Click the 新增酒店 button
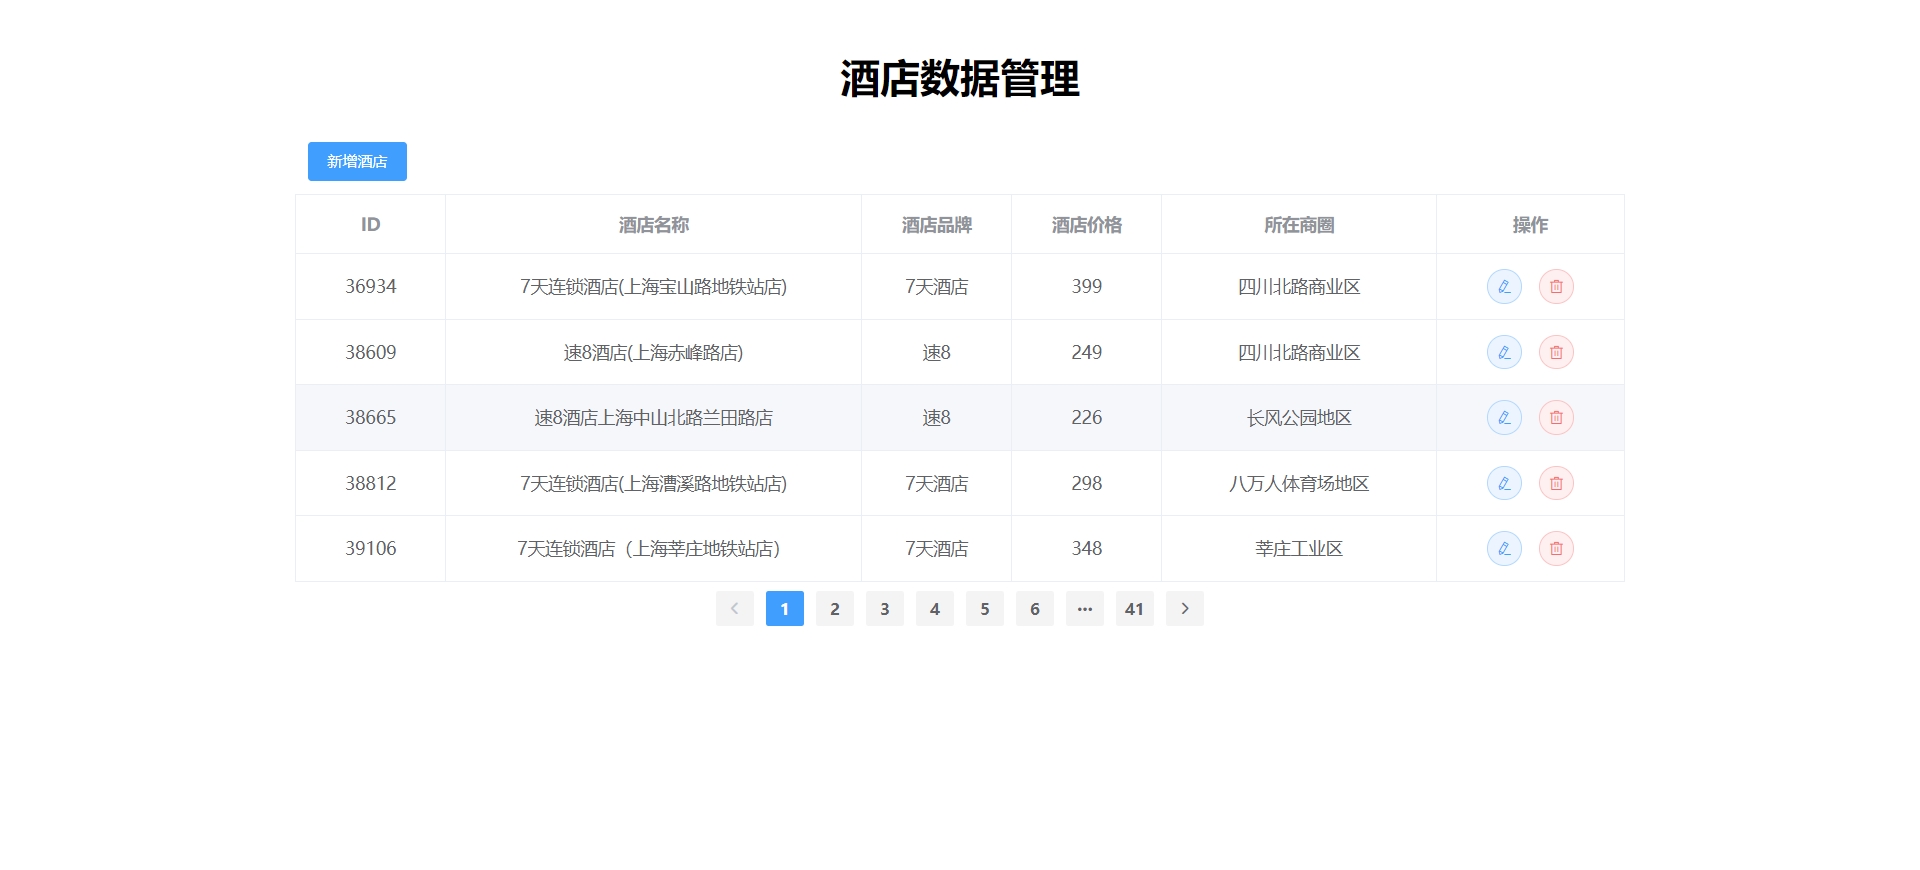Screen dimensions: 1920x870 pos(357,162)
